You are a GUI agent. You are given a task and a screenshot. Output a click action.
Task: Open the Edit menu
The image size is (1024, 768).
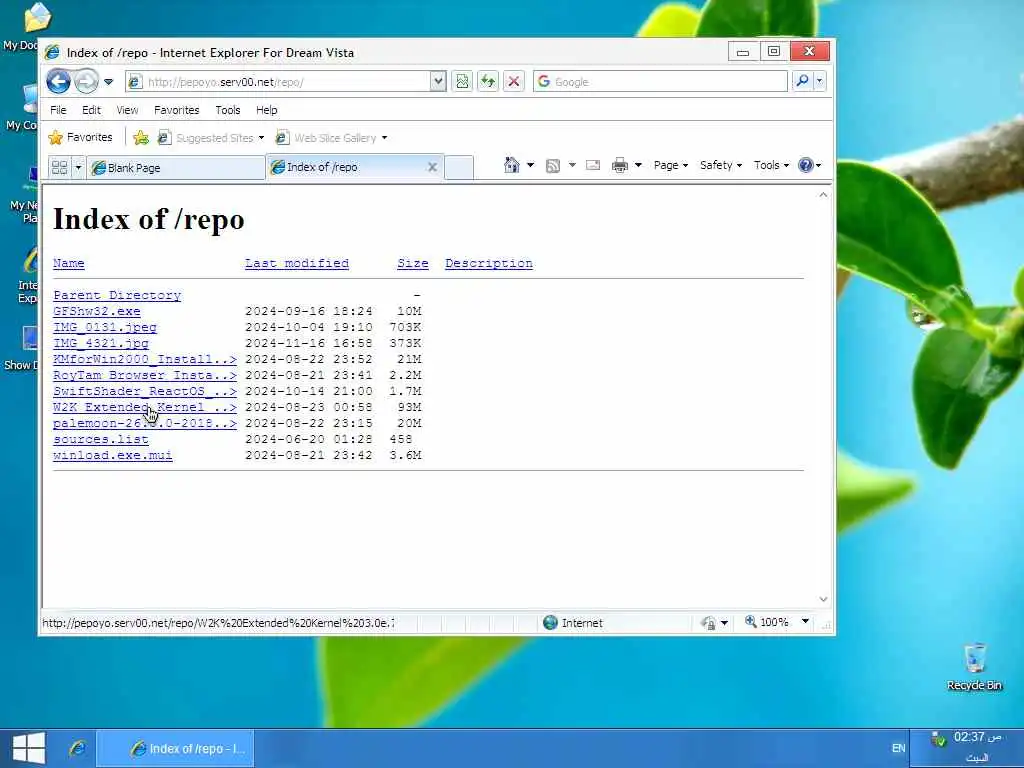91,110
